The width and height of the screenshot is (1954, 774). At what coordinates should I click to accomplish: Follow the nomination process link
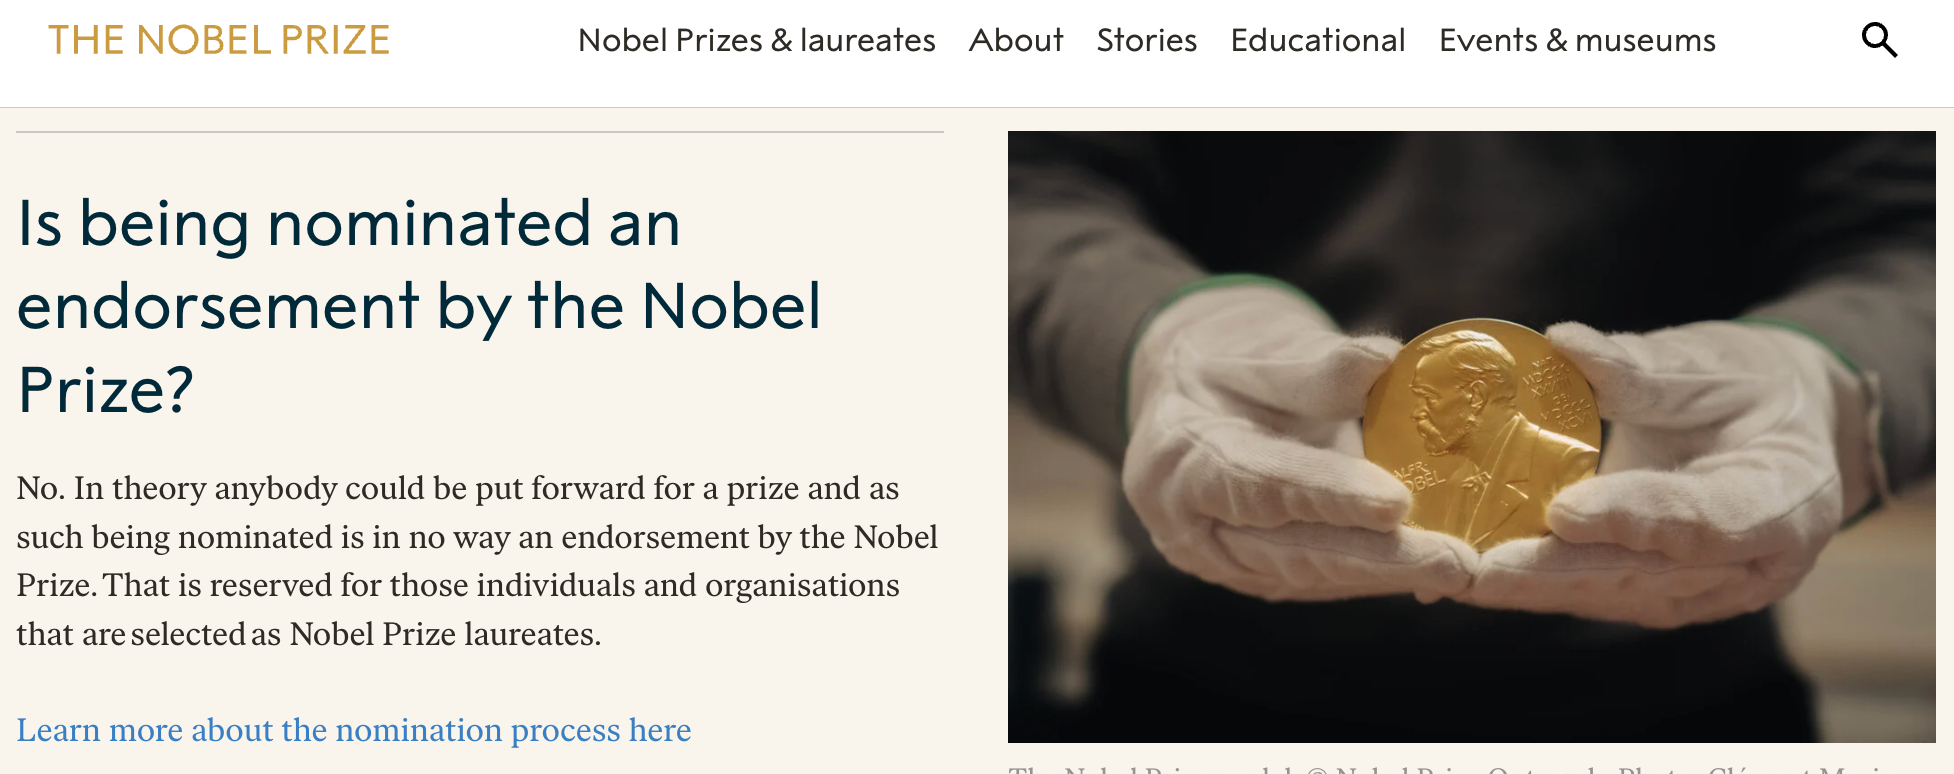click(353, 730)
